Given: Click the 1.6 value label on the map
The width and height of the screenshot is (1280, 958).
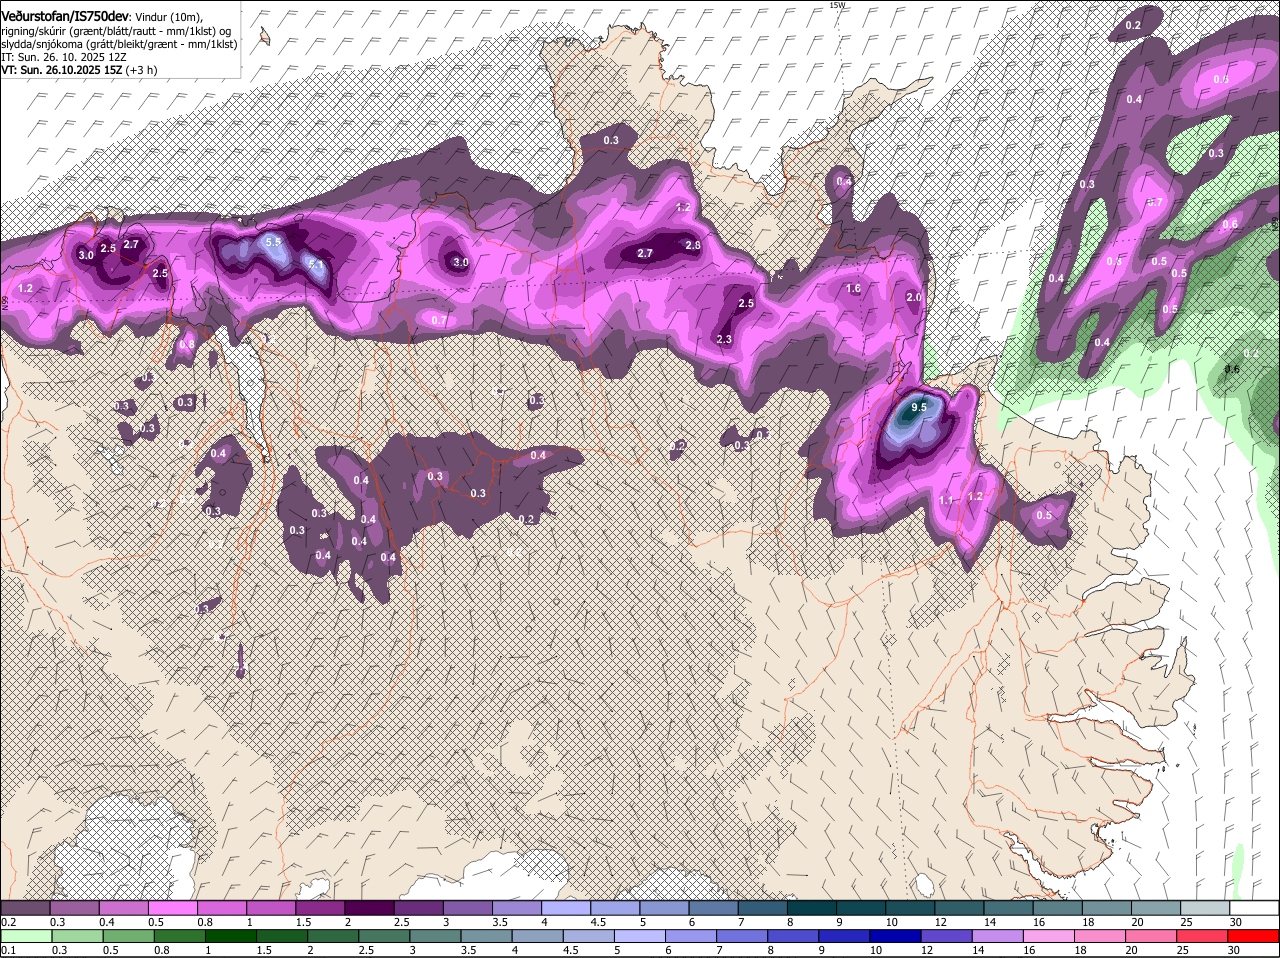Looking at the screenshot, I should tap(853, 289).
